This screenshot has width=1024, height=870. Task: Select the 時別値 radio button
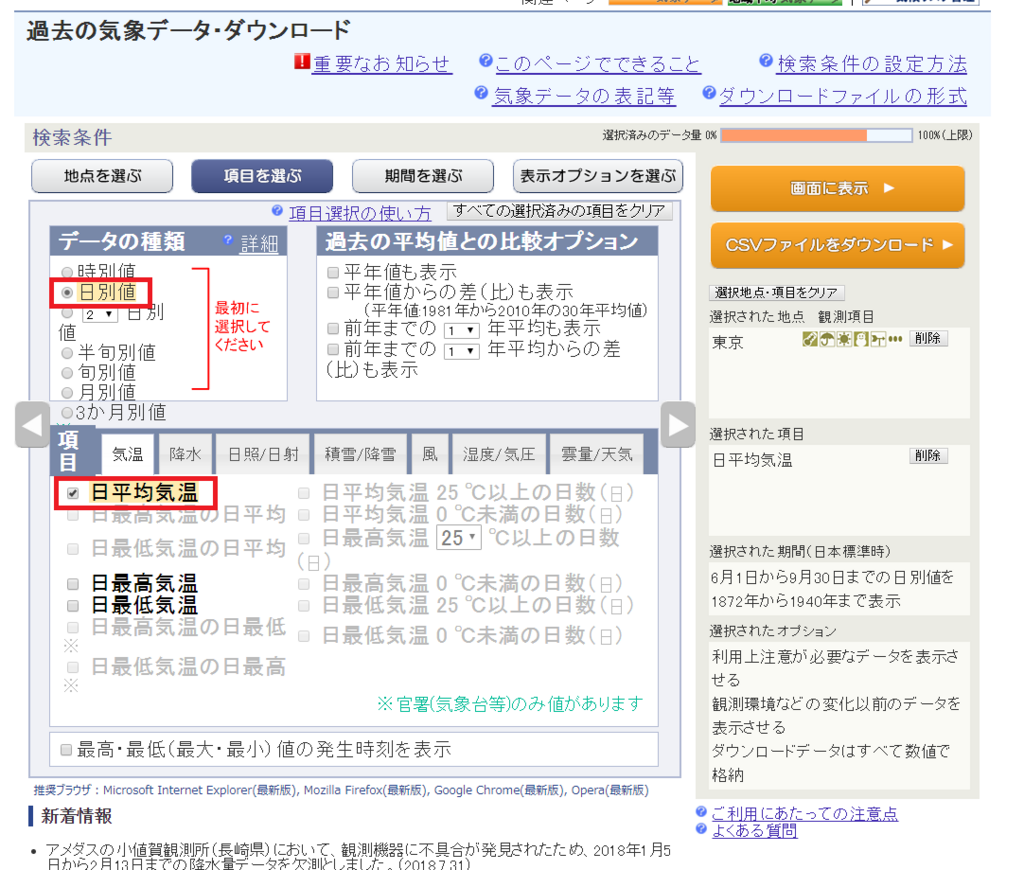click(67, 272)
